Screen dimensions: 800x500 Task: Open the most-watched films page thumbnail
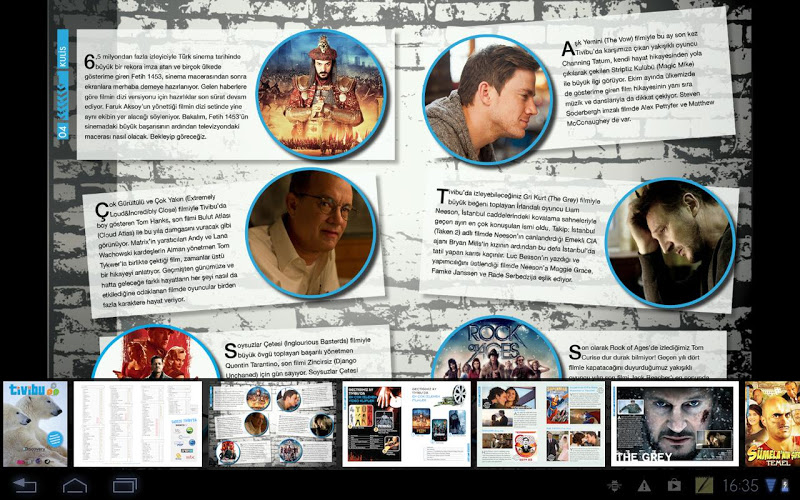click(x=406, y=424)
